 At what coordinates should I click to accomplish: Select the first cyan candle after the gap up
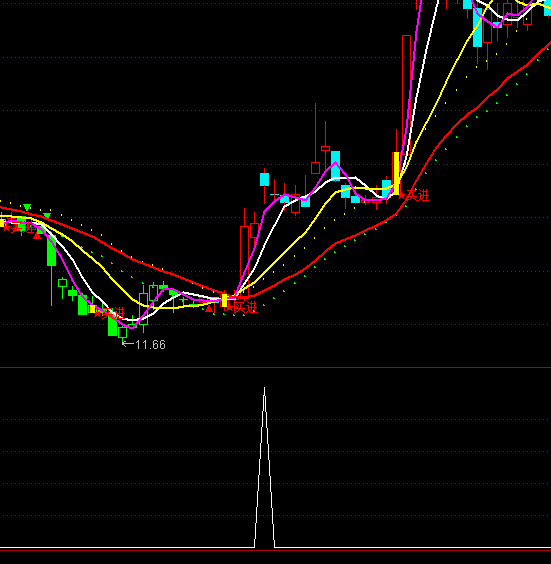tap(264, 179)
